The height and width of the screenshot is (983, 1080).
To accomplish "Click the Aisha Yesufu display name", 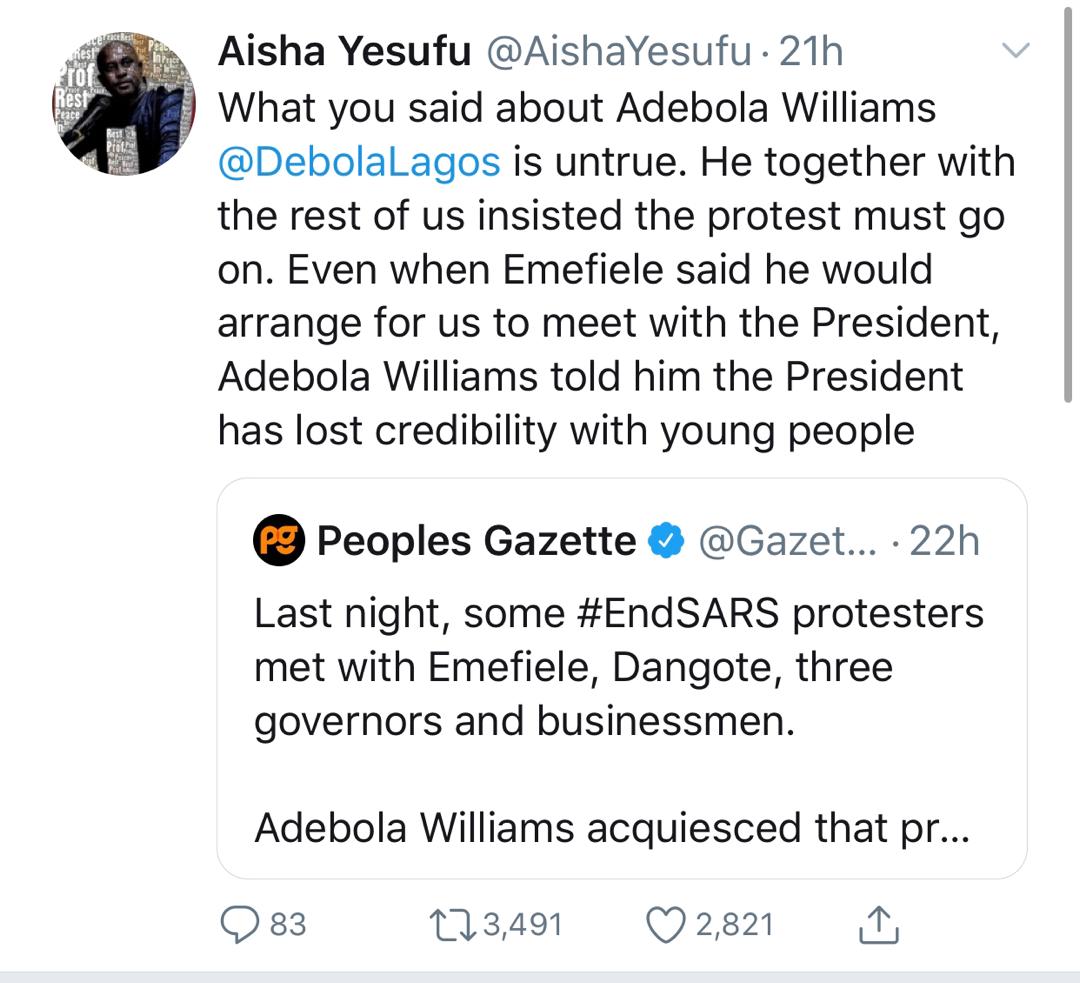I will 344,52.
